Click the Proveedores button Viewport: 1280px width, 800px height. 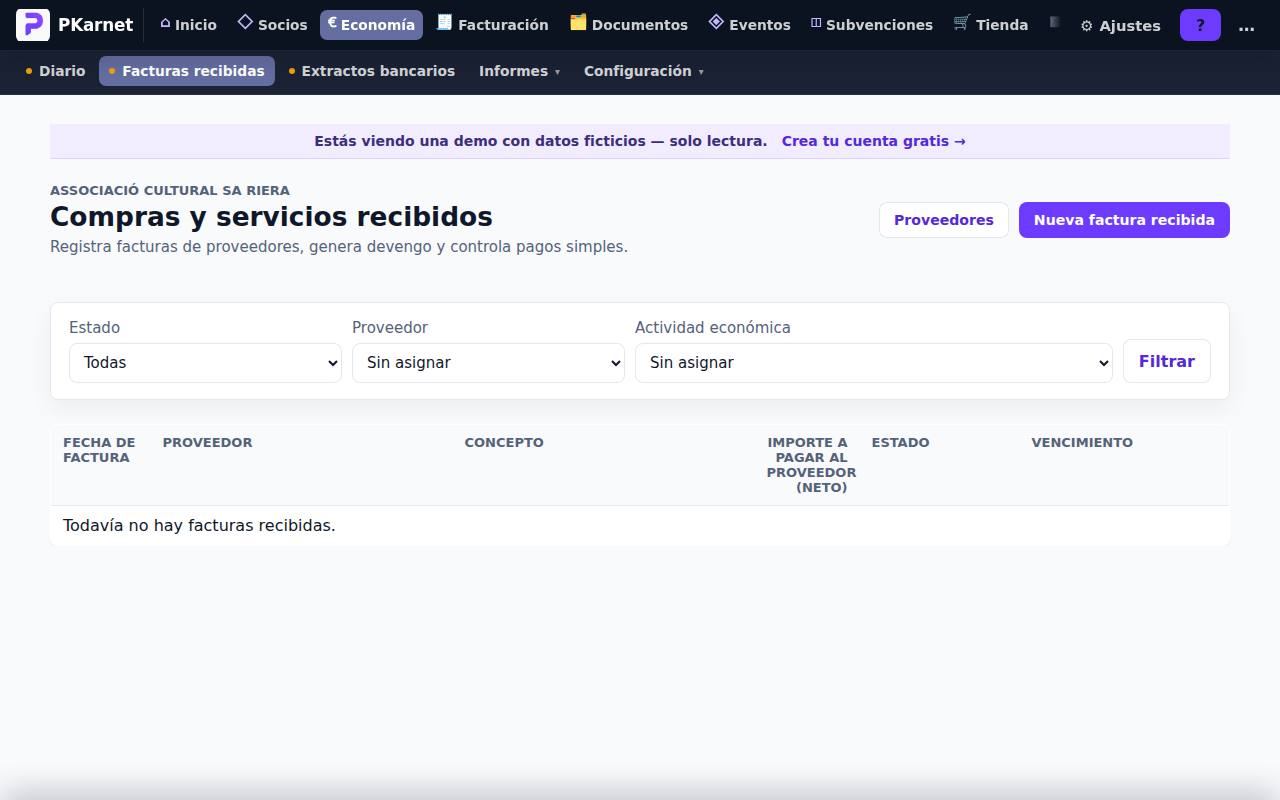944,220
